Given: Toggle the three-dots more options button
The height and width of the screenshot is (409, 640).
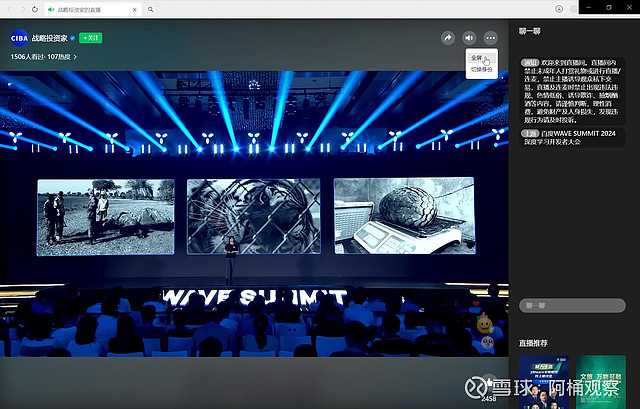Looking at the screenshot, I should point(491,38).
